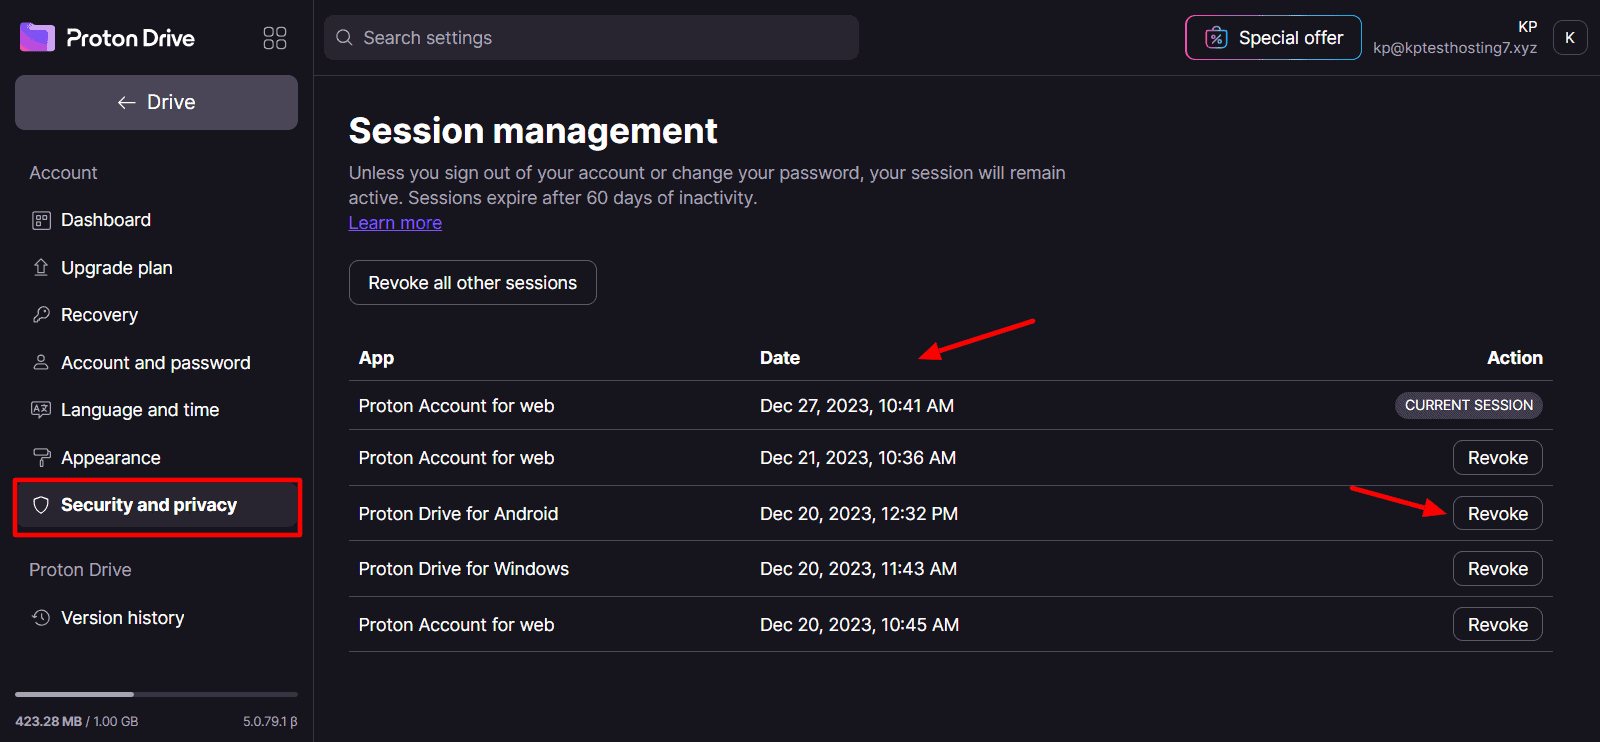
Task: Revoke the Proton Drive for Android session
Action: (1497, 514)
